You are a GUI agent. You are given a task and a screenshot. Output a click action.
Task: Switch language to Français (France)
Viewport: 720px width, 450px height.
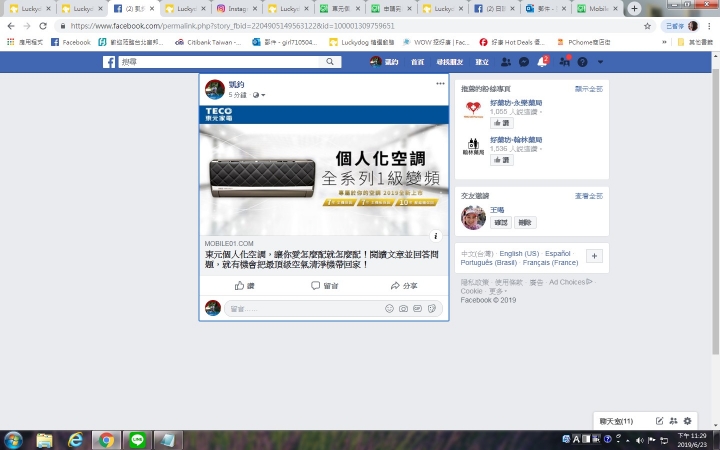[x=550, y=263]
